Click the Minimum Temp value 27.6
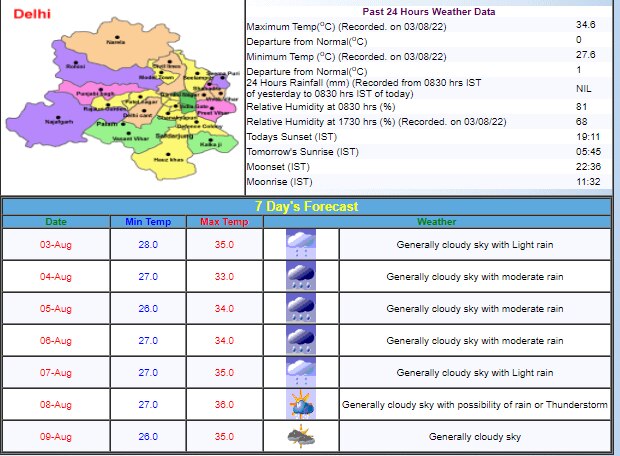The width and height of the screenshot is (620, 456). tap(586, 55)
